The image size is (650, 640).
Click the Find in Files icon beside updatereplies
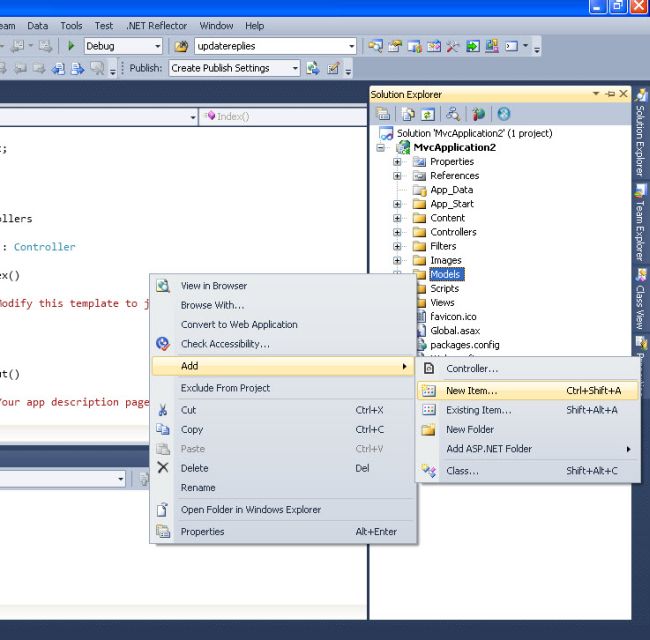pyautogui.click(x=181, y=46)
